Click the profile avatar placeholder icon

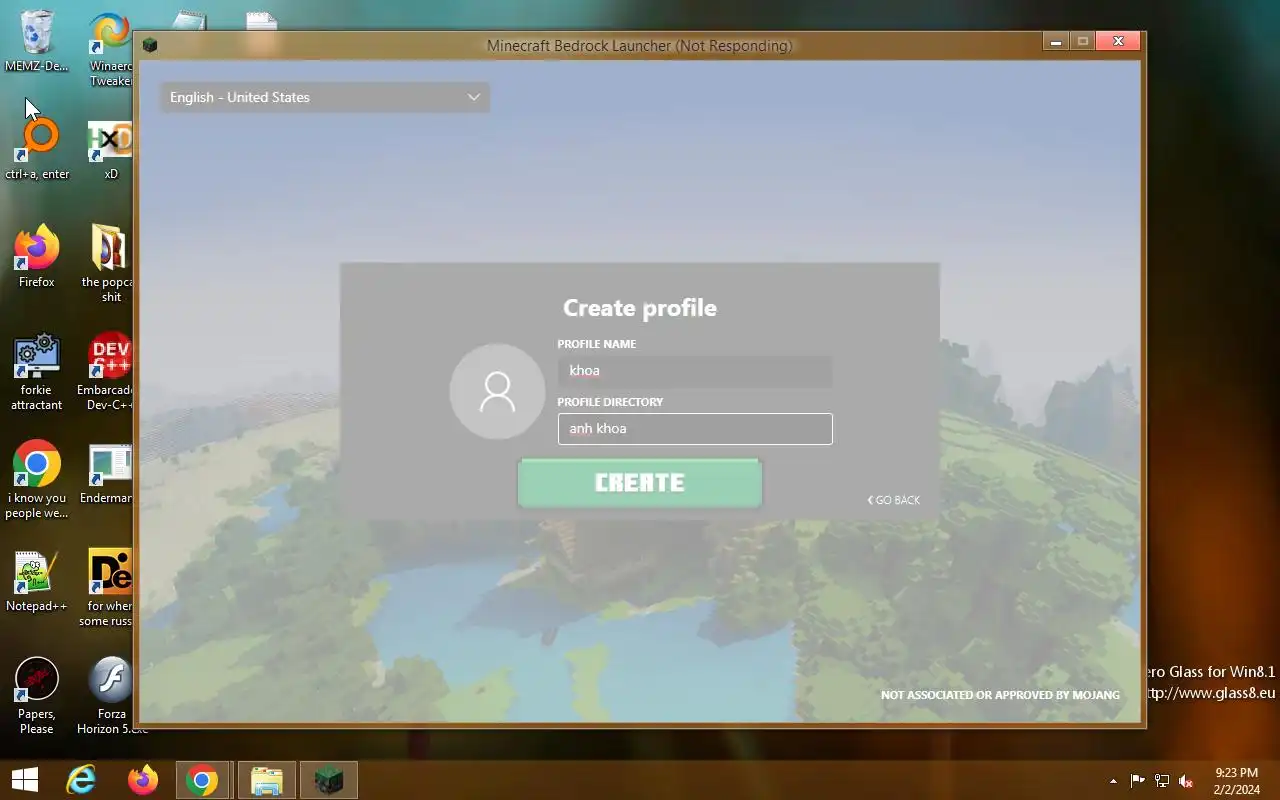click(x=497, y=392)
